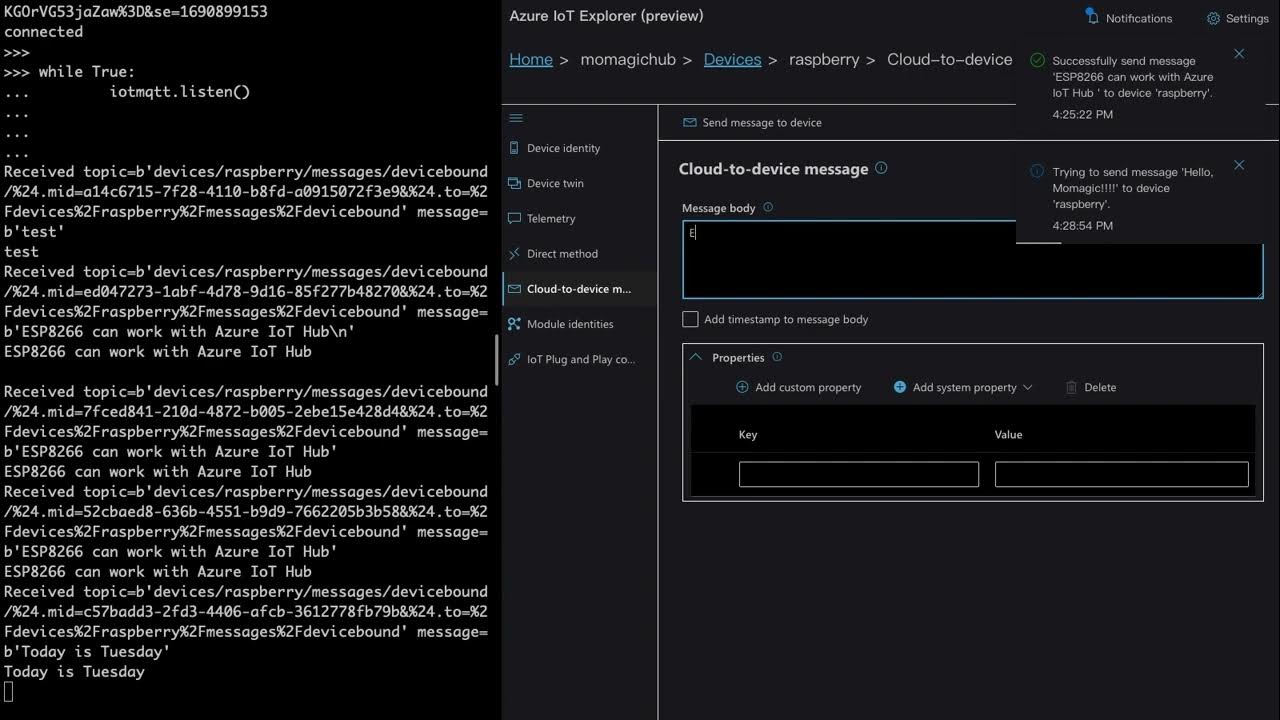Click info icon next to Properties
1280x720 pixels.
pos(777,357)
